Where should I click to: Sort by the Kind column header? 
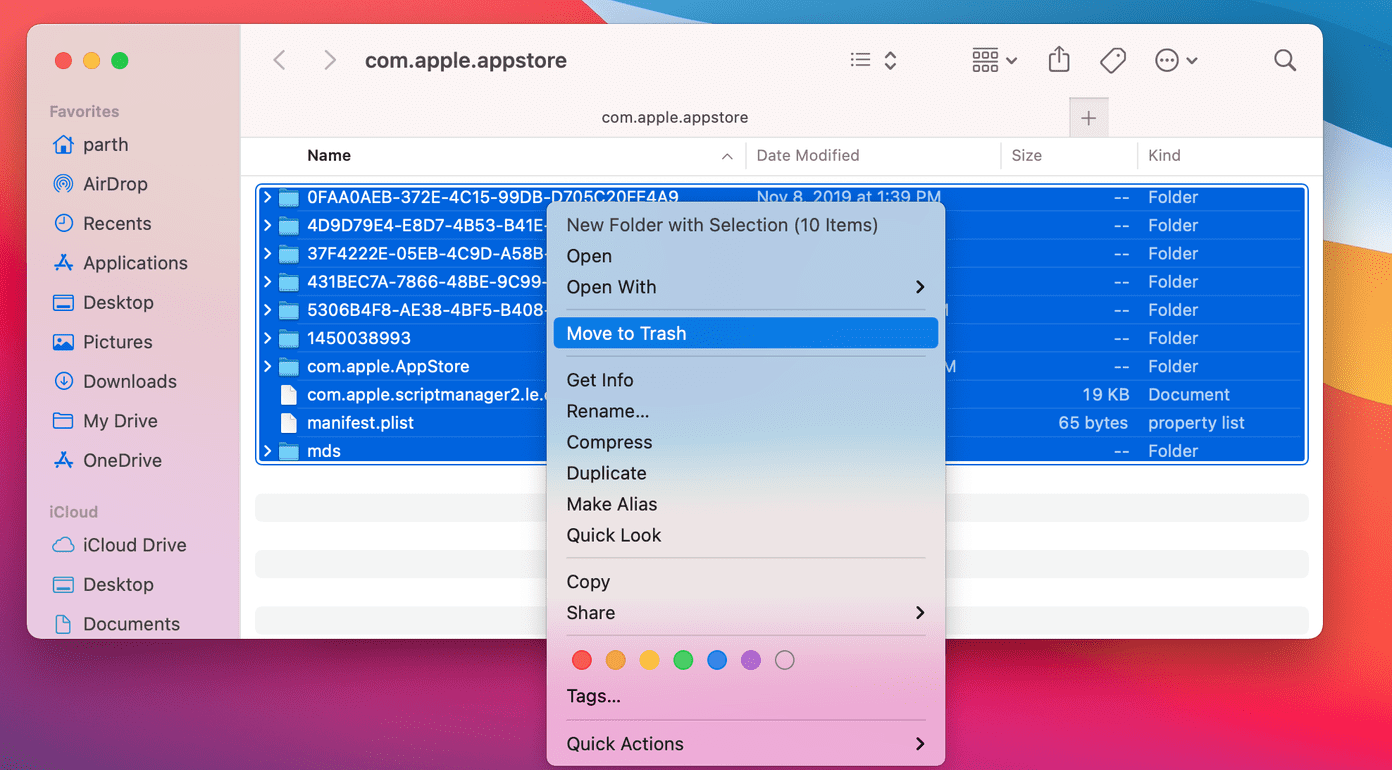[1164, 155]
